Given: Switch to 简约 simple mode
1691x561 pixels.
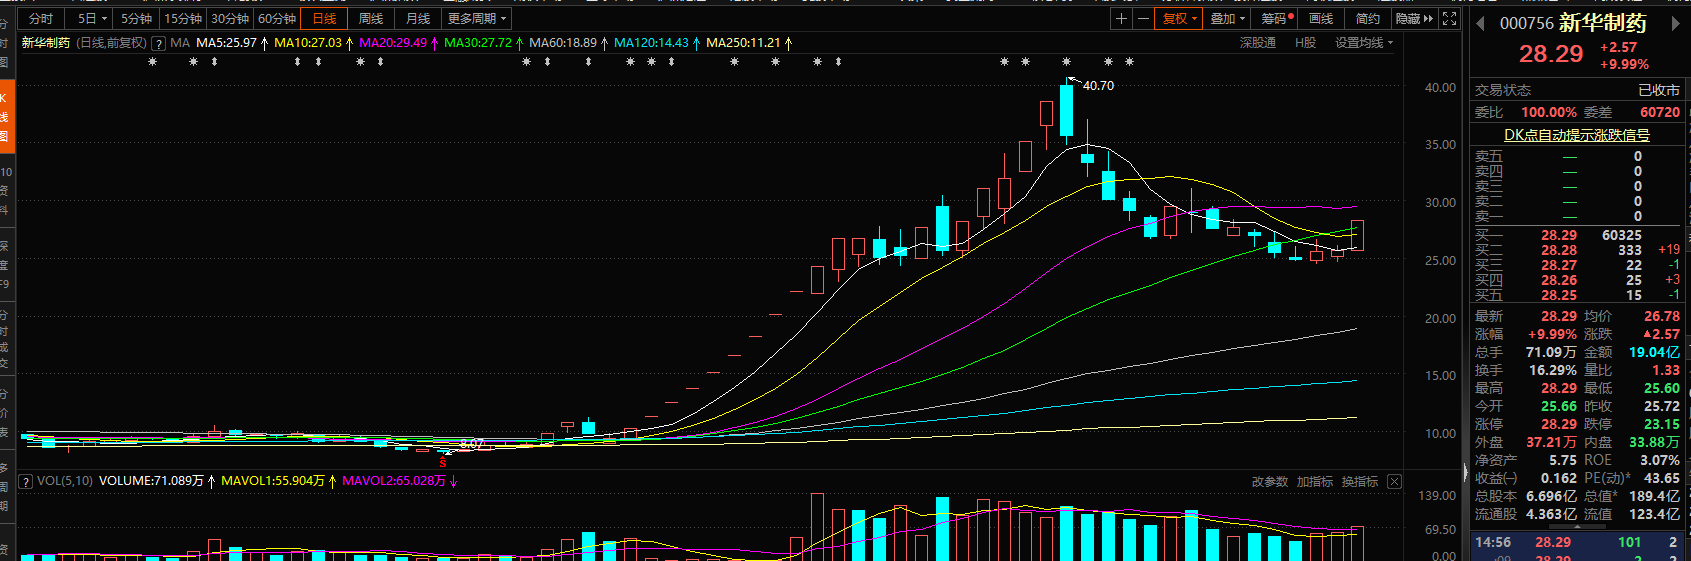Looking at the screenshot, I should point(1367,19).
